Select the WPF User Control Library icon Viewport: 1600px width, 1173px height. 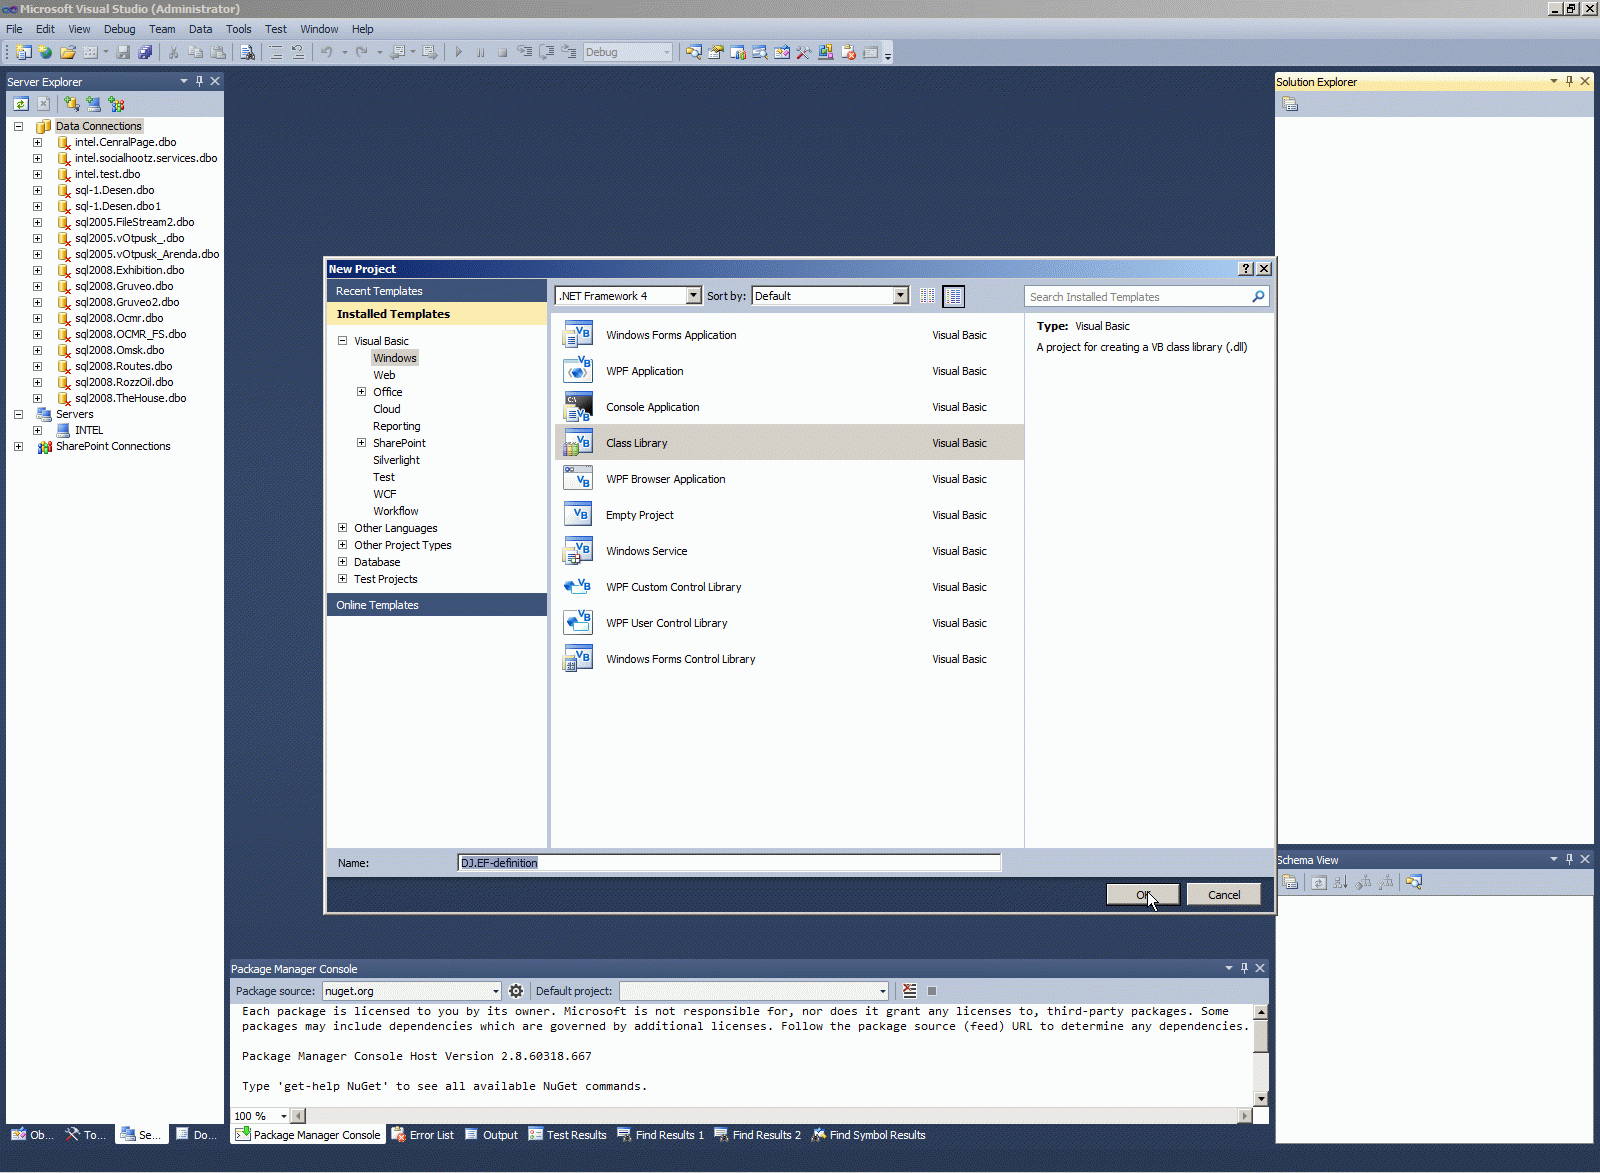click(578, 623)
